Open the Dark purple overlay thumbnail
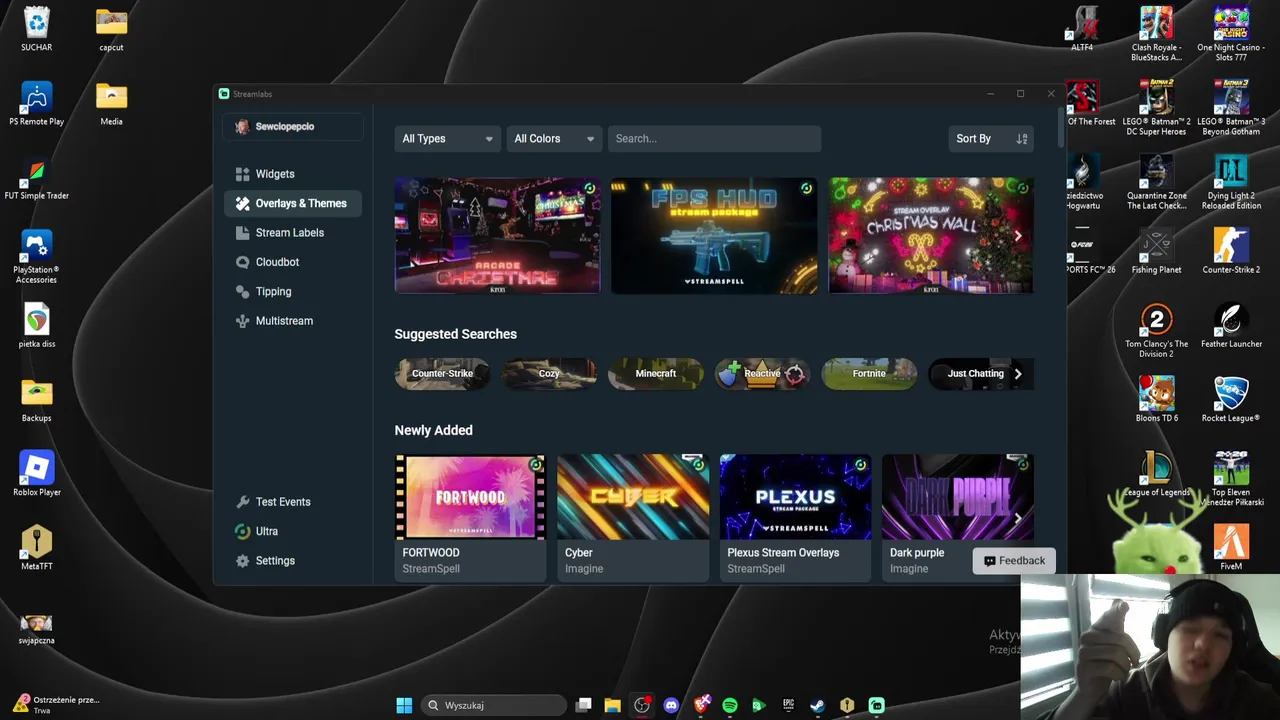 (958, 497)
